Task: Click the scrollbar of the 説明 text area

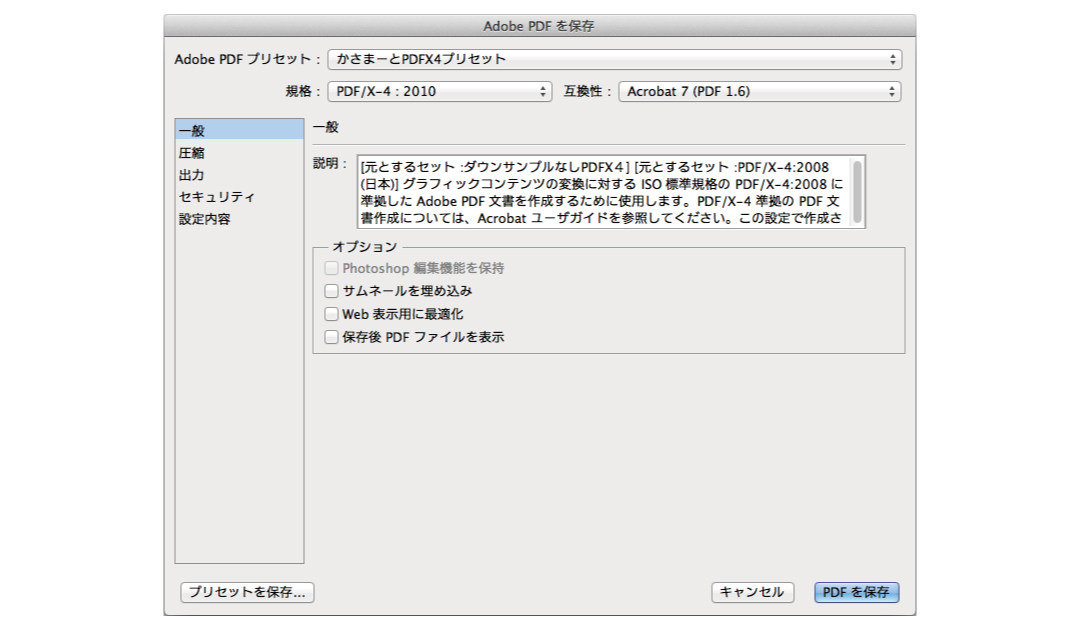Action: point(857,193)
